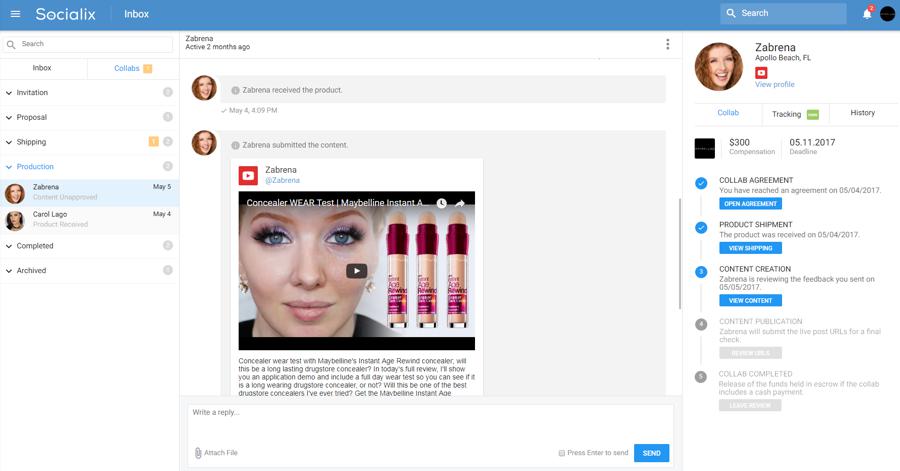Screen dimensions: 900x471
Task: Open the View profile link
Action: [x=775, y=84]
